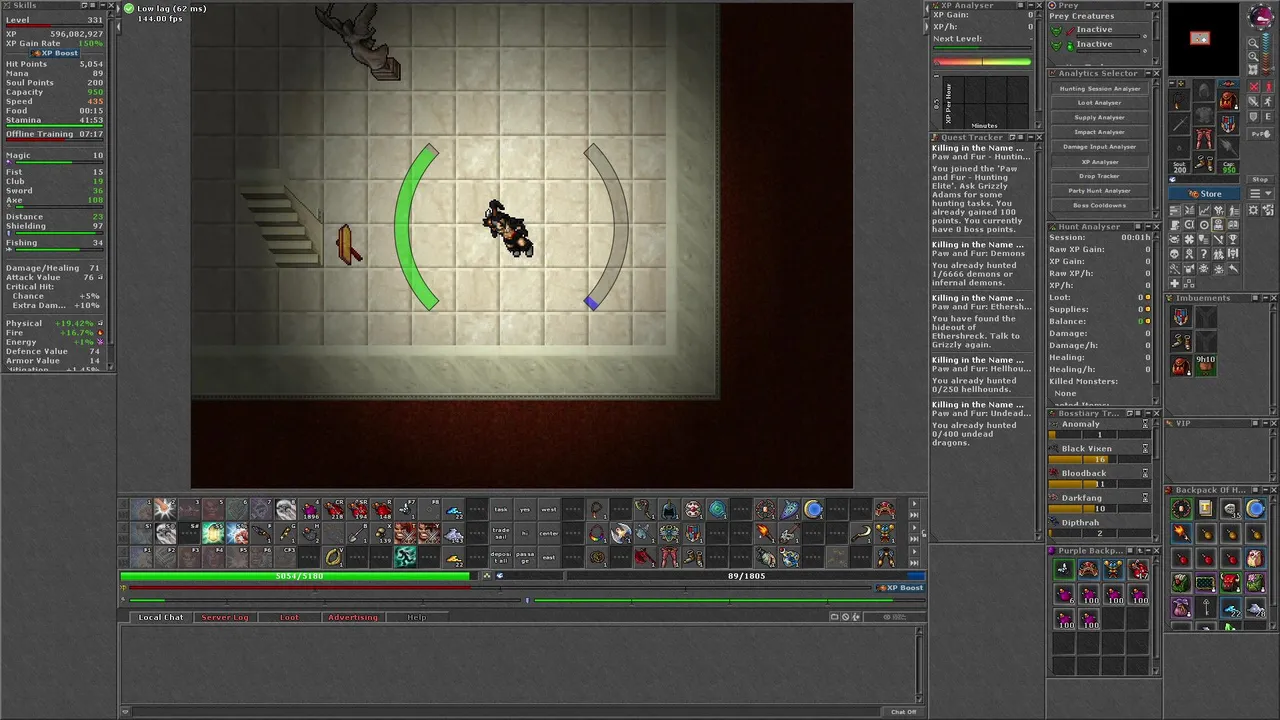The width and height of the screenshot is (1280, 720).
Task: Click the red legs equipment slot
Action: pyautogui.click(x=1204, y=138)
